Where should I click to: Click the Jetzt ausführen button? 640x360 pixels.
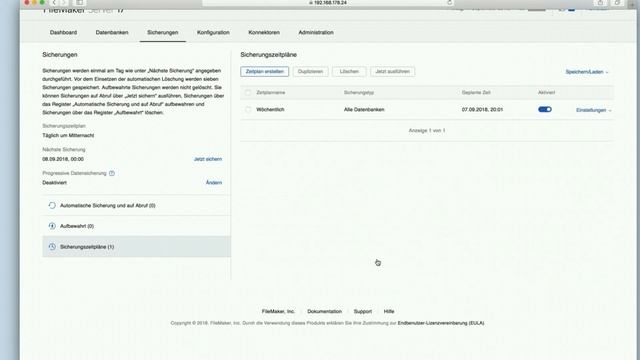click(x=392, y=71)
